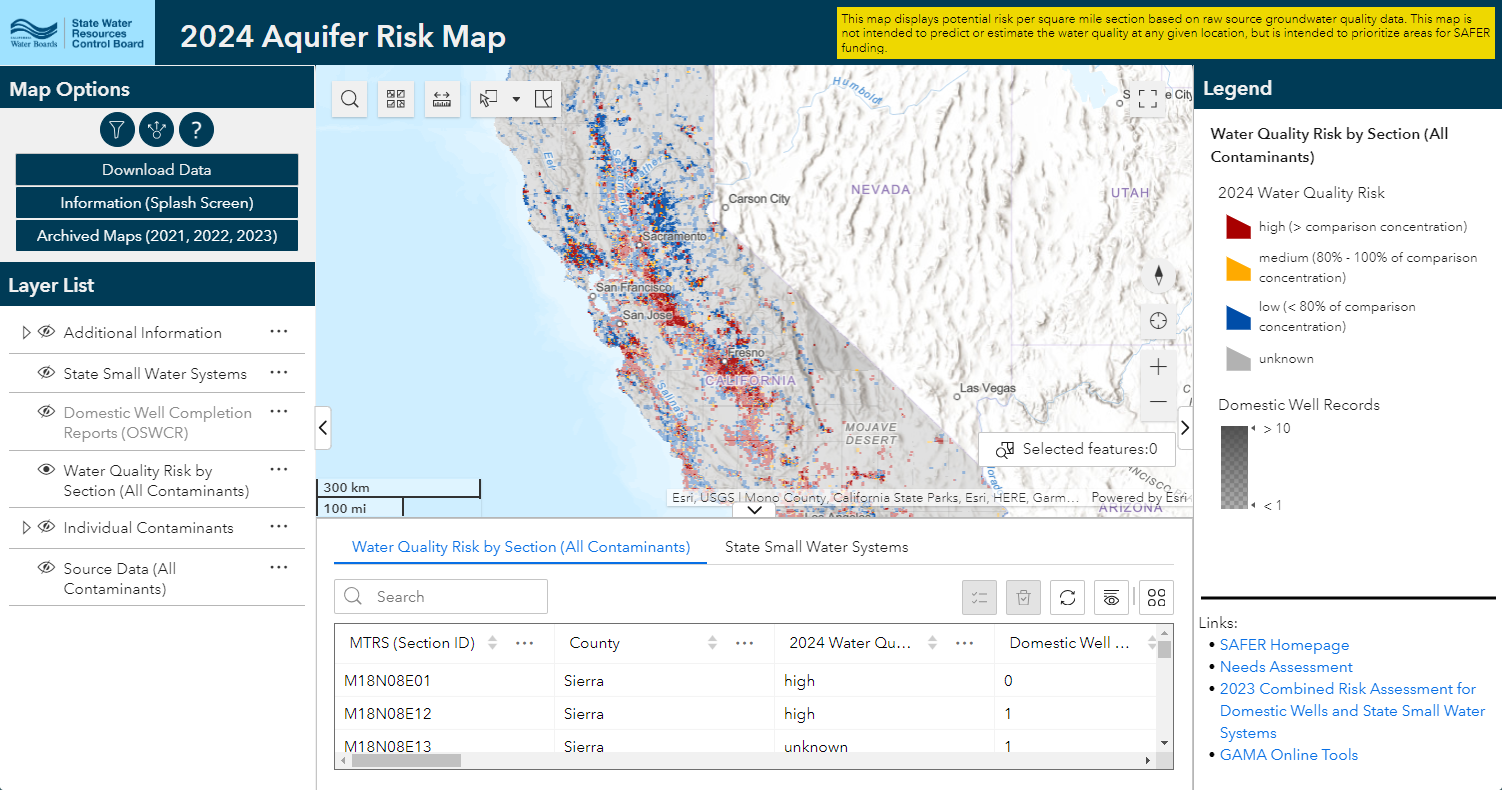This screenshot has height=790, width=1502.
Task: Expand the Individual Contaminants layer group
Action: pos(26,528)
